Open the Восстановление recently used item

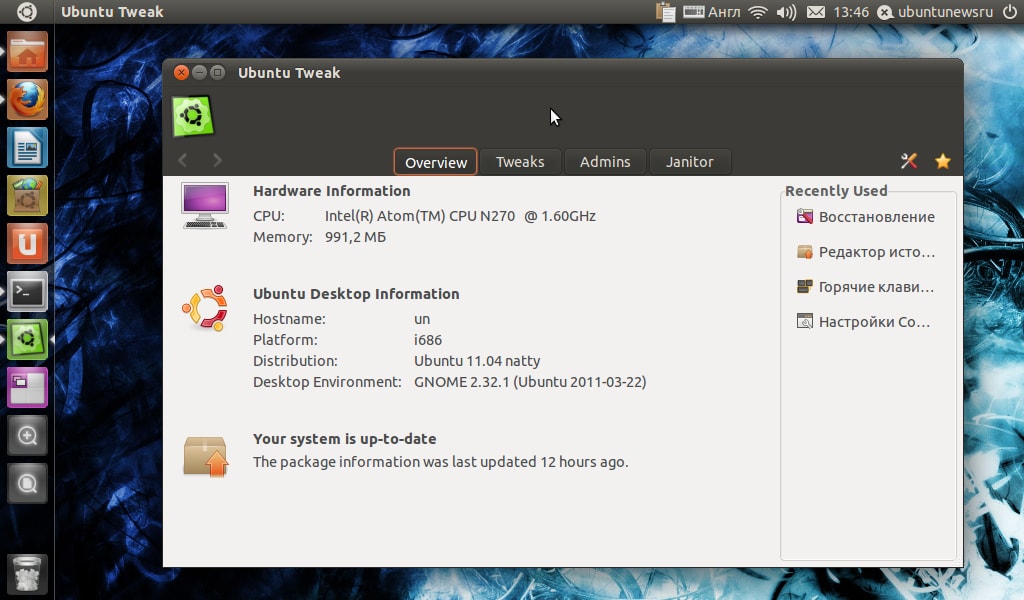(x=865, y=217)
